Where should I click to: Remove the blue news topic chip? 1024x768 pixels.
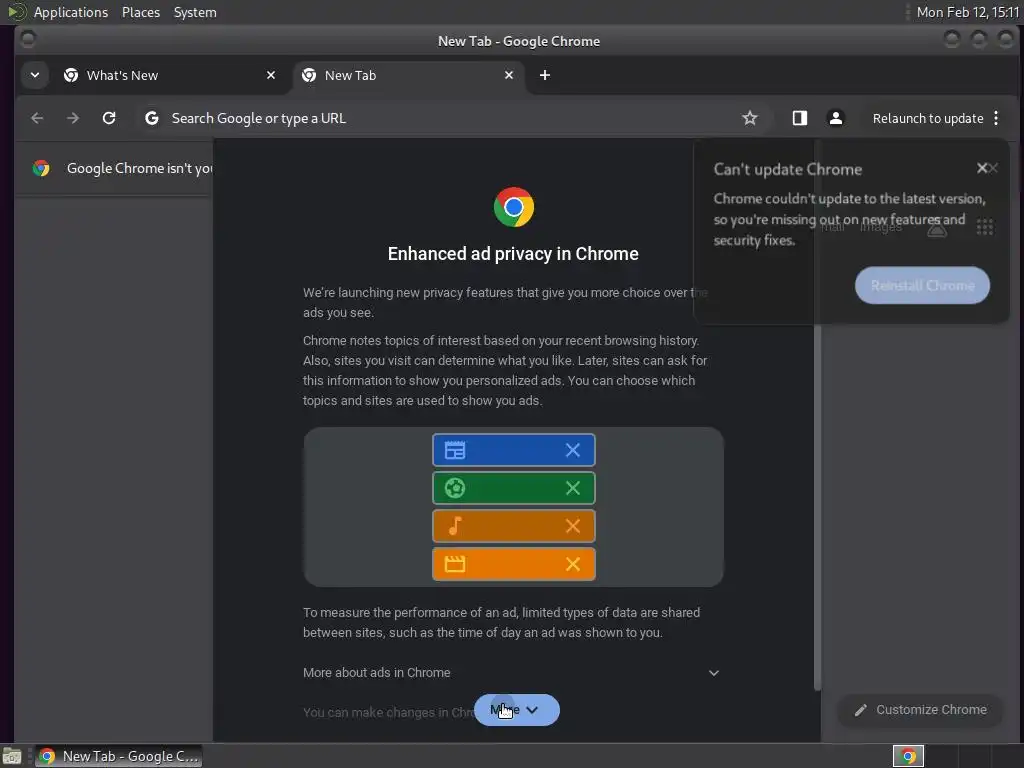tap(573, 450)
